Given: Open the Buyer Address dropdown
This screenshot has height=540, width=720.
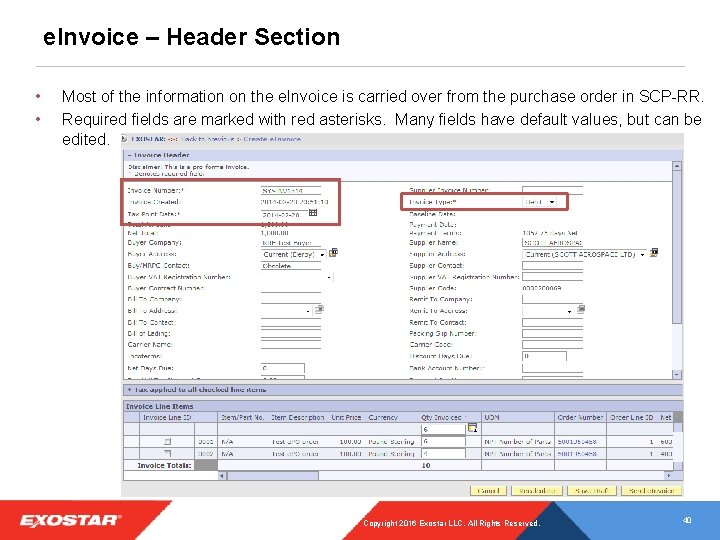Looking at the screenshot, I should pyautogui.click(x=322, y=254).
